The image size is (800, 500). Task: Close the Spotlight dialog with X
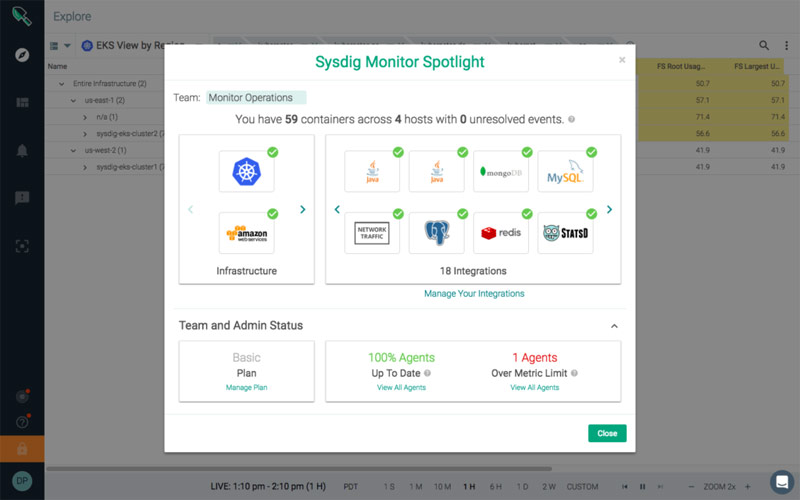[x=622, y=60]
